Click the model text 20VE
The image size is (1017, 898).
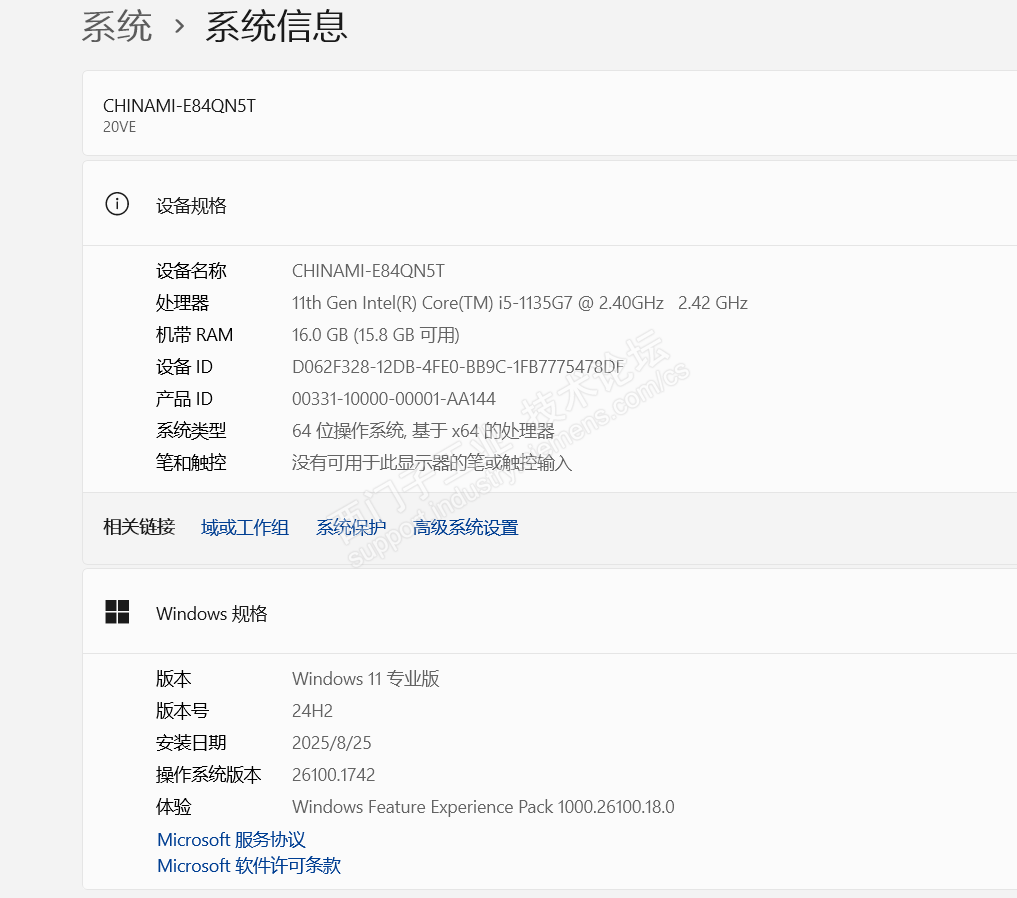(x=119, y=127)
